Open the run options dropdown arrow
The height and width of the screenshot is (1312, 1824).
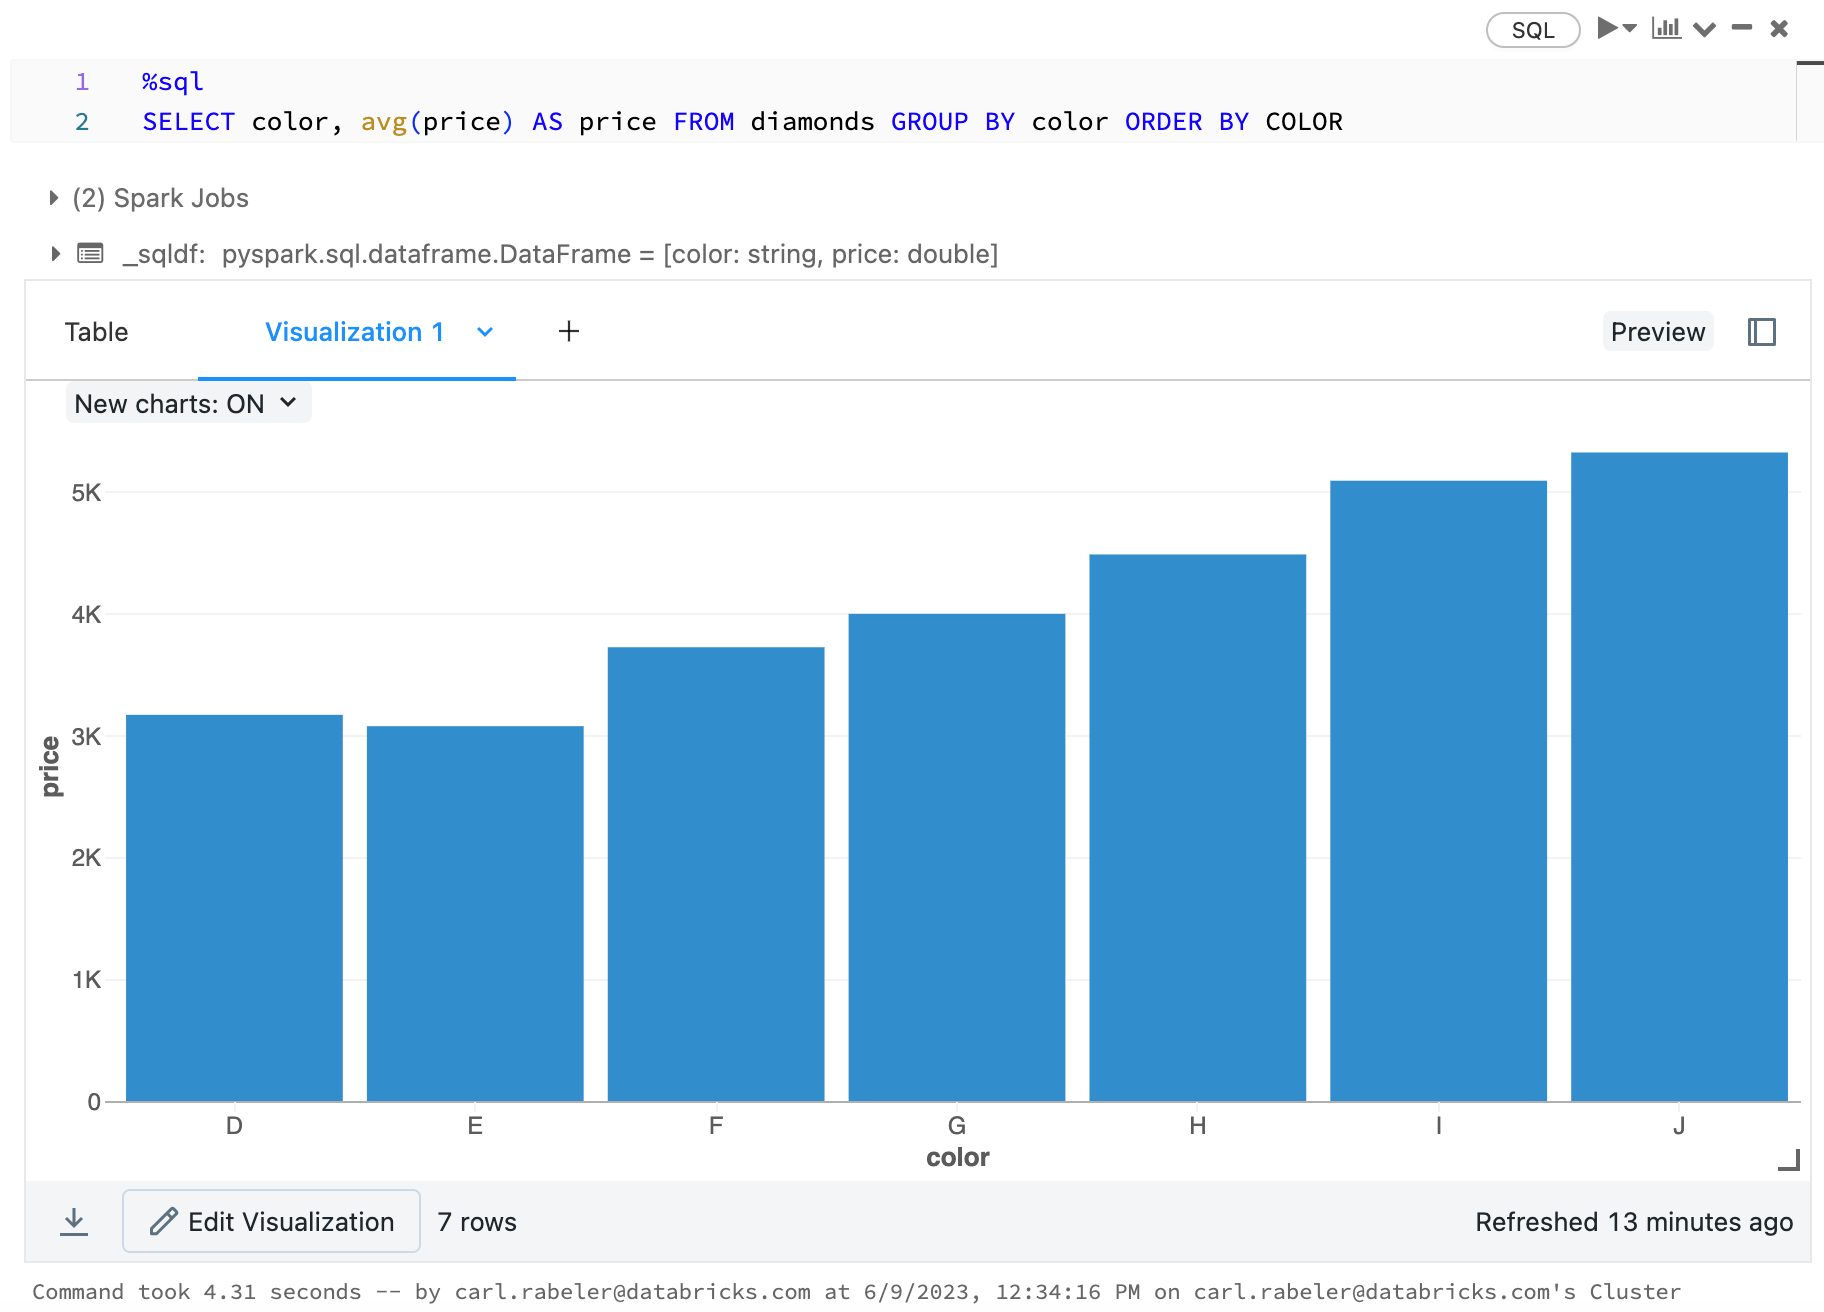[1630, 31]
